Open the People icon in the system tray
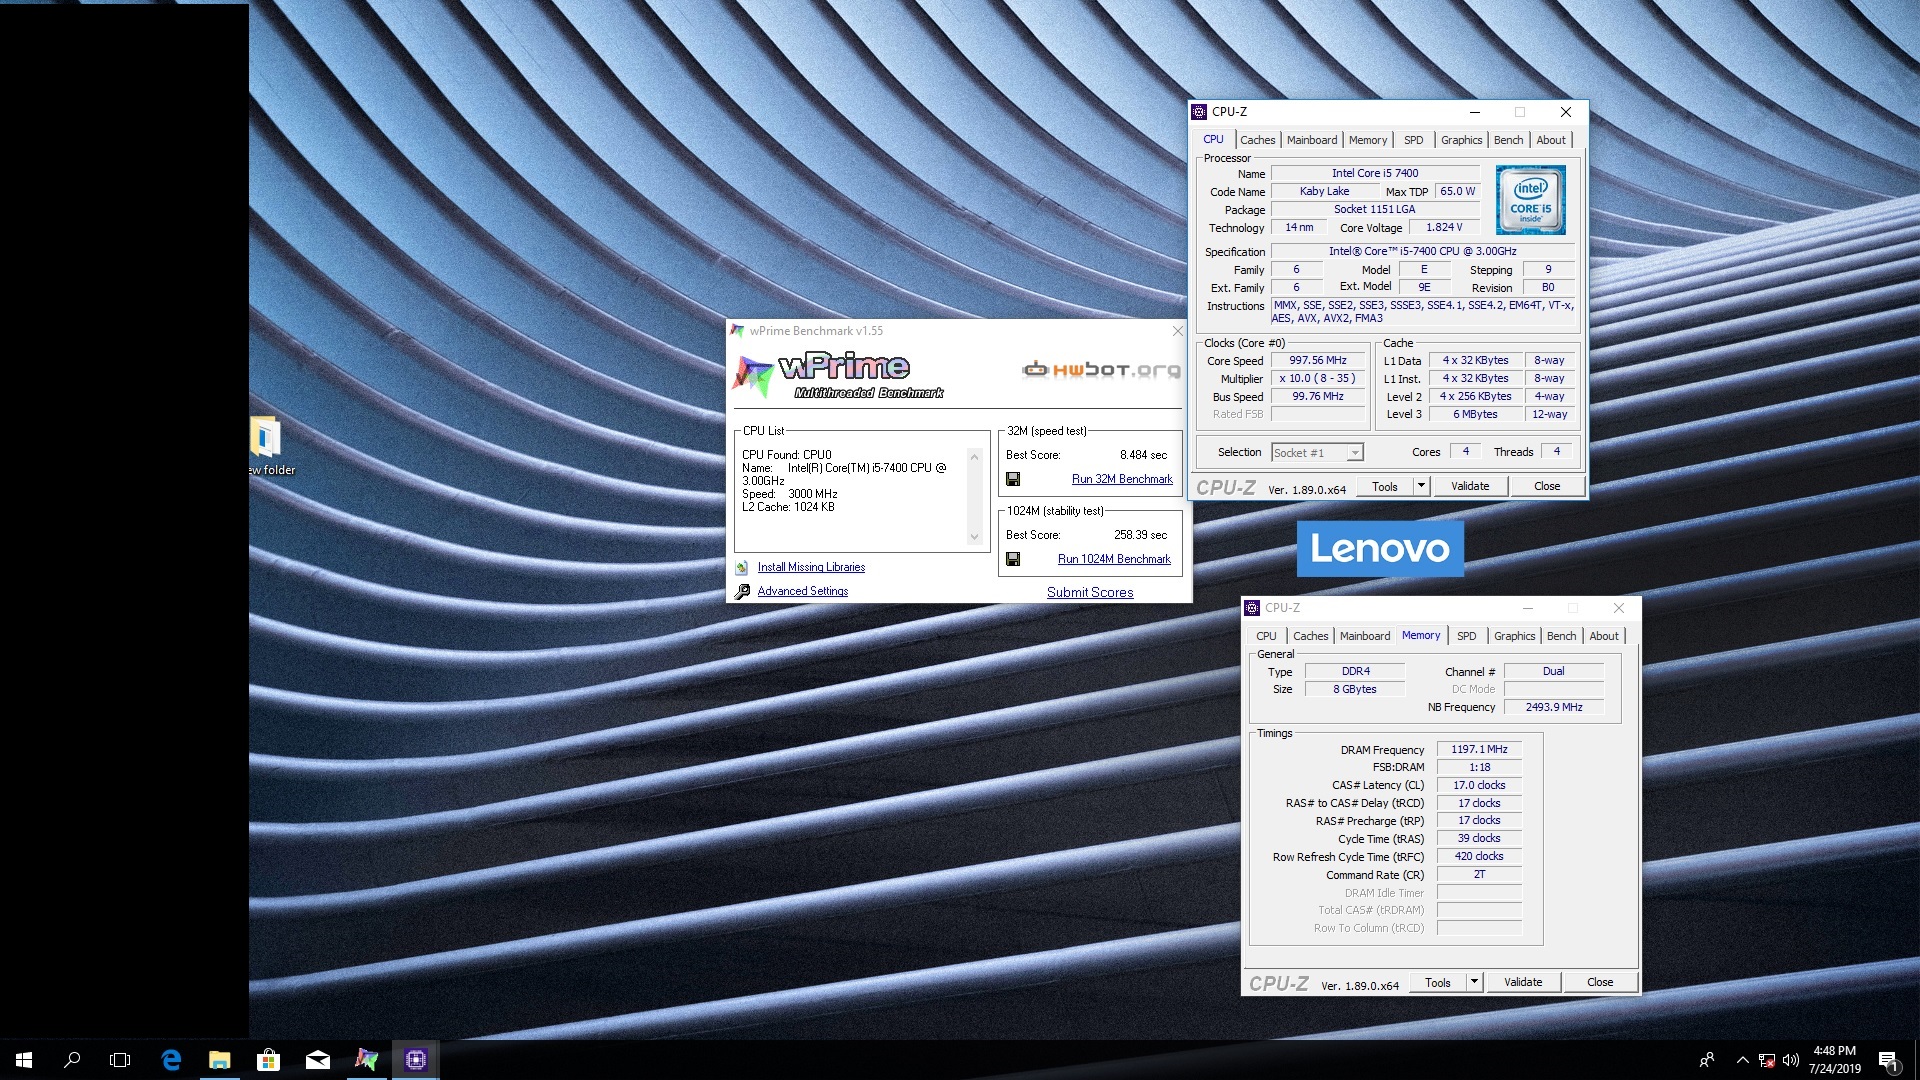Image resolution: width=1920 pixels, height=1080 pixels. (1707, 1060)
